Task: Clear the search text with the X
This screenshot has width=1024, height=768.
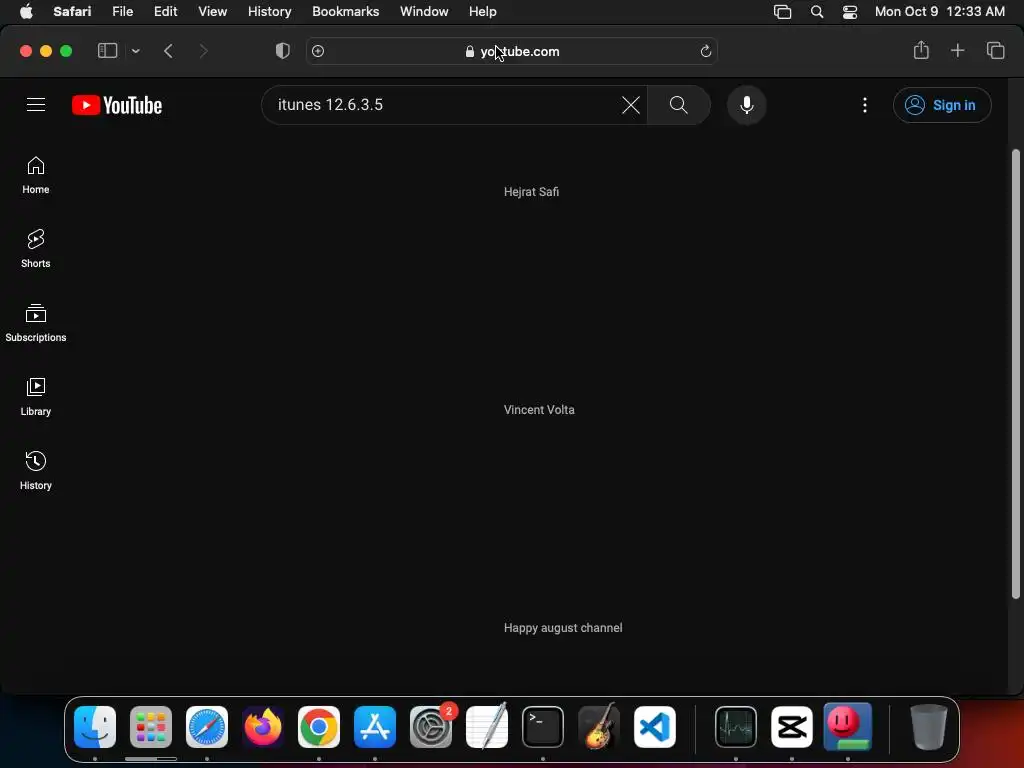Action: pos(631,104)
